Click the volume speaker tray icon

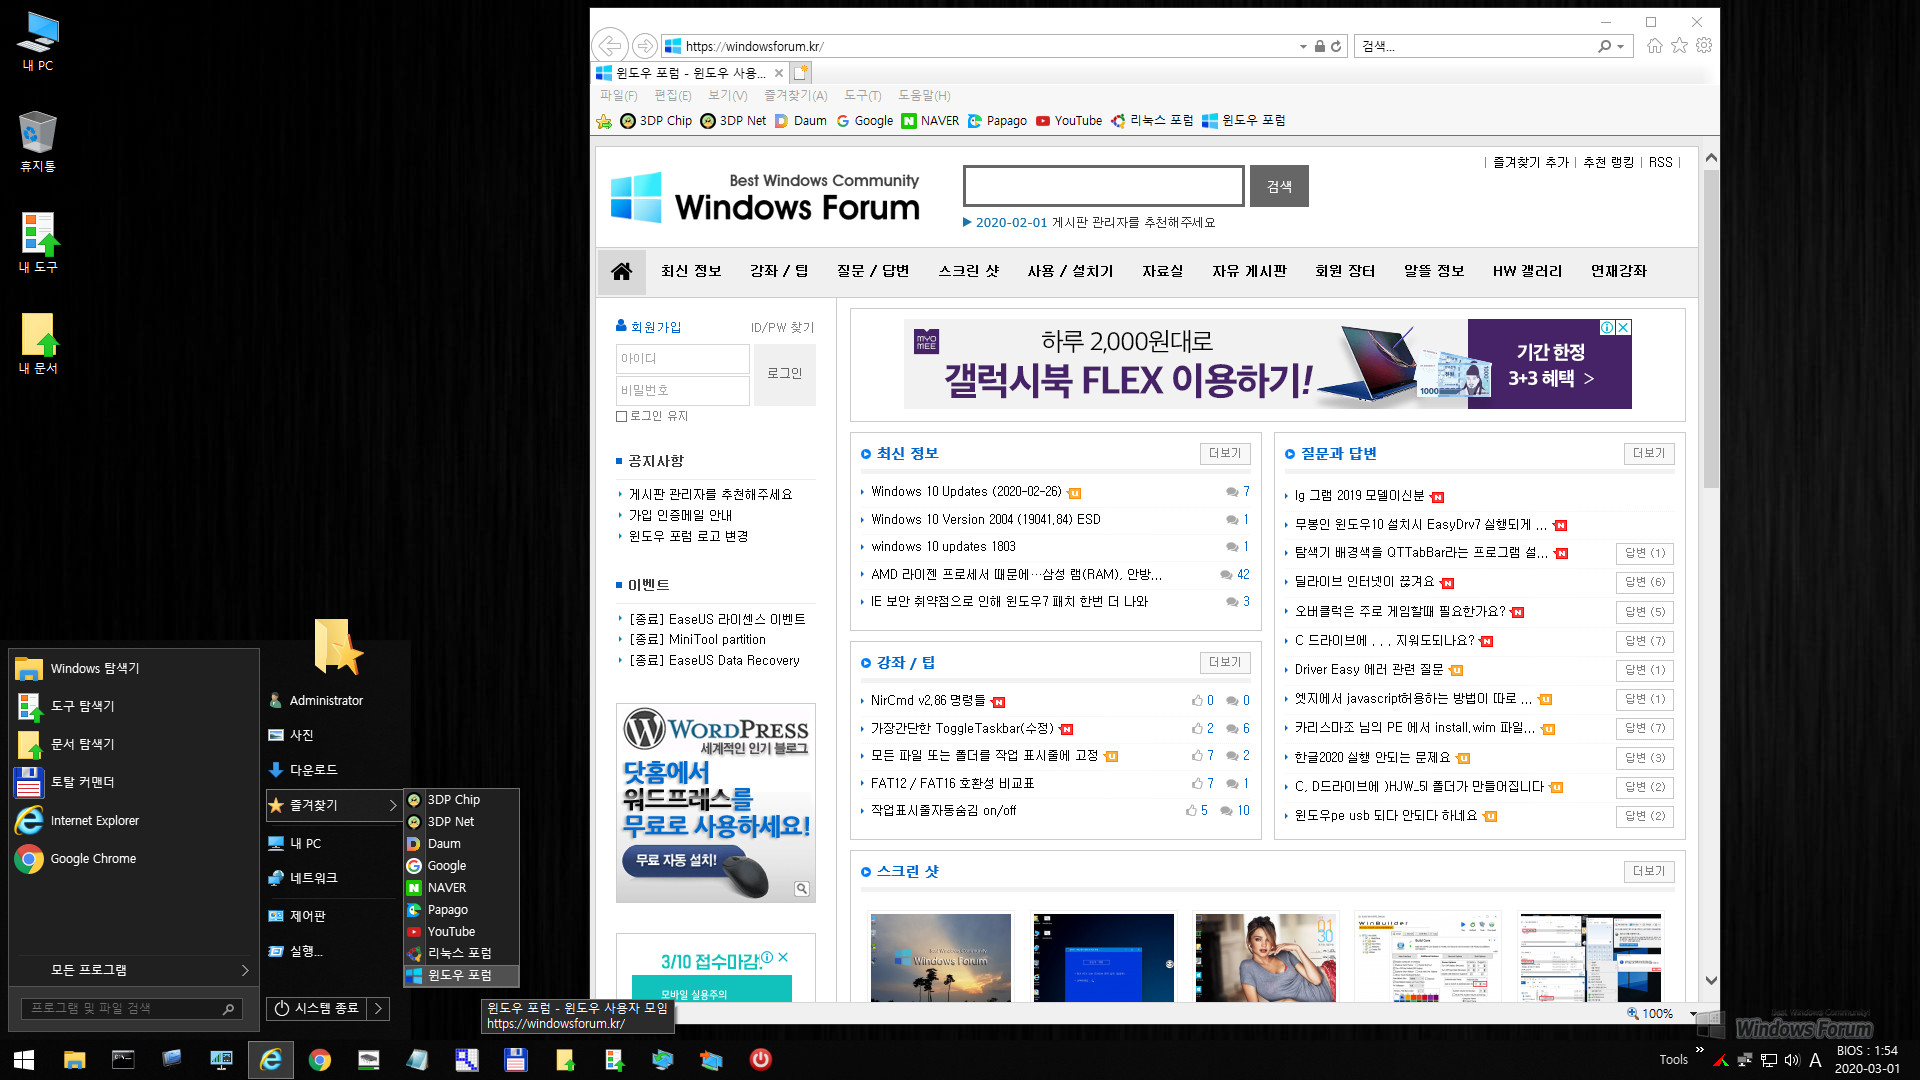pyautogui.click(x=1792, y=1060)
